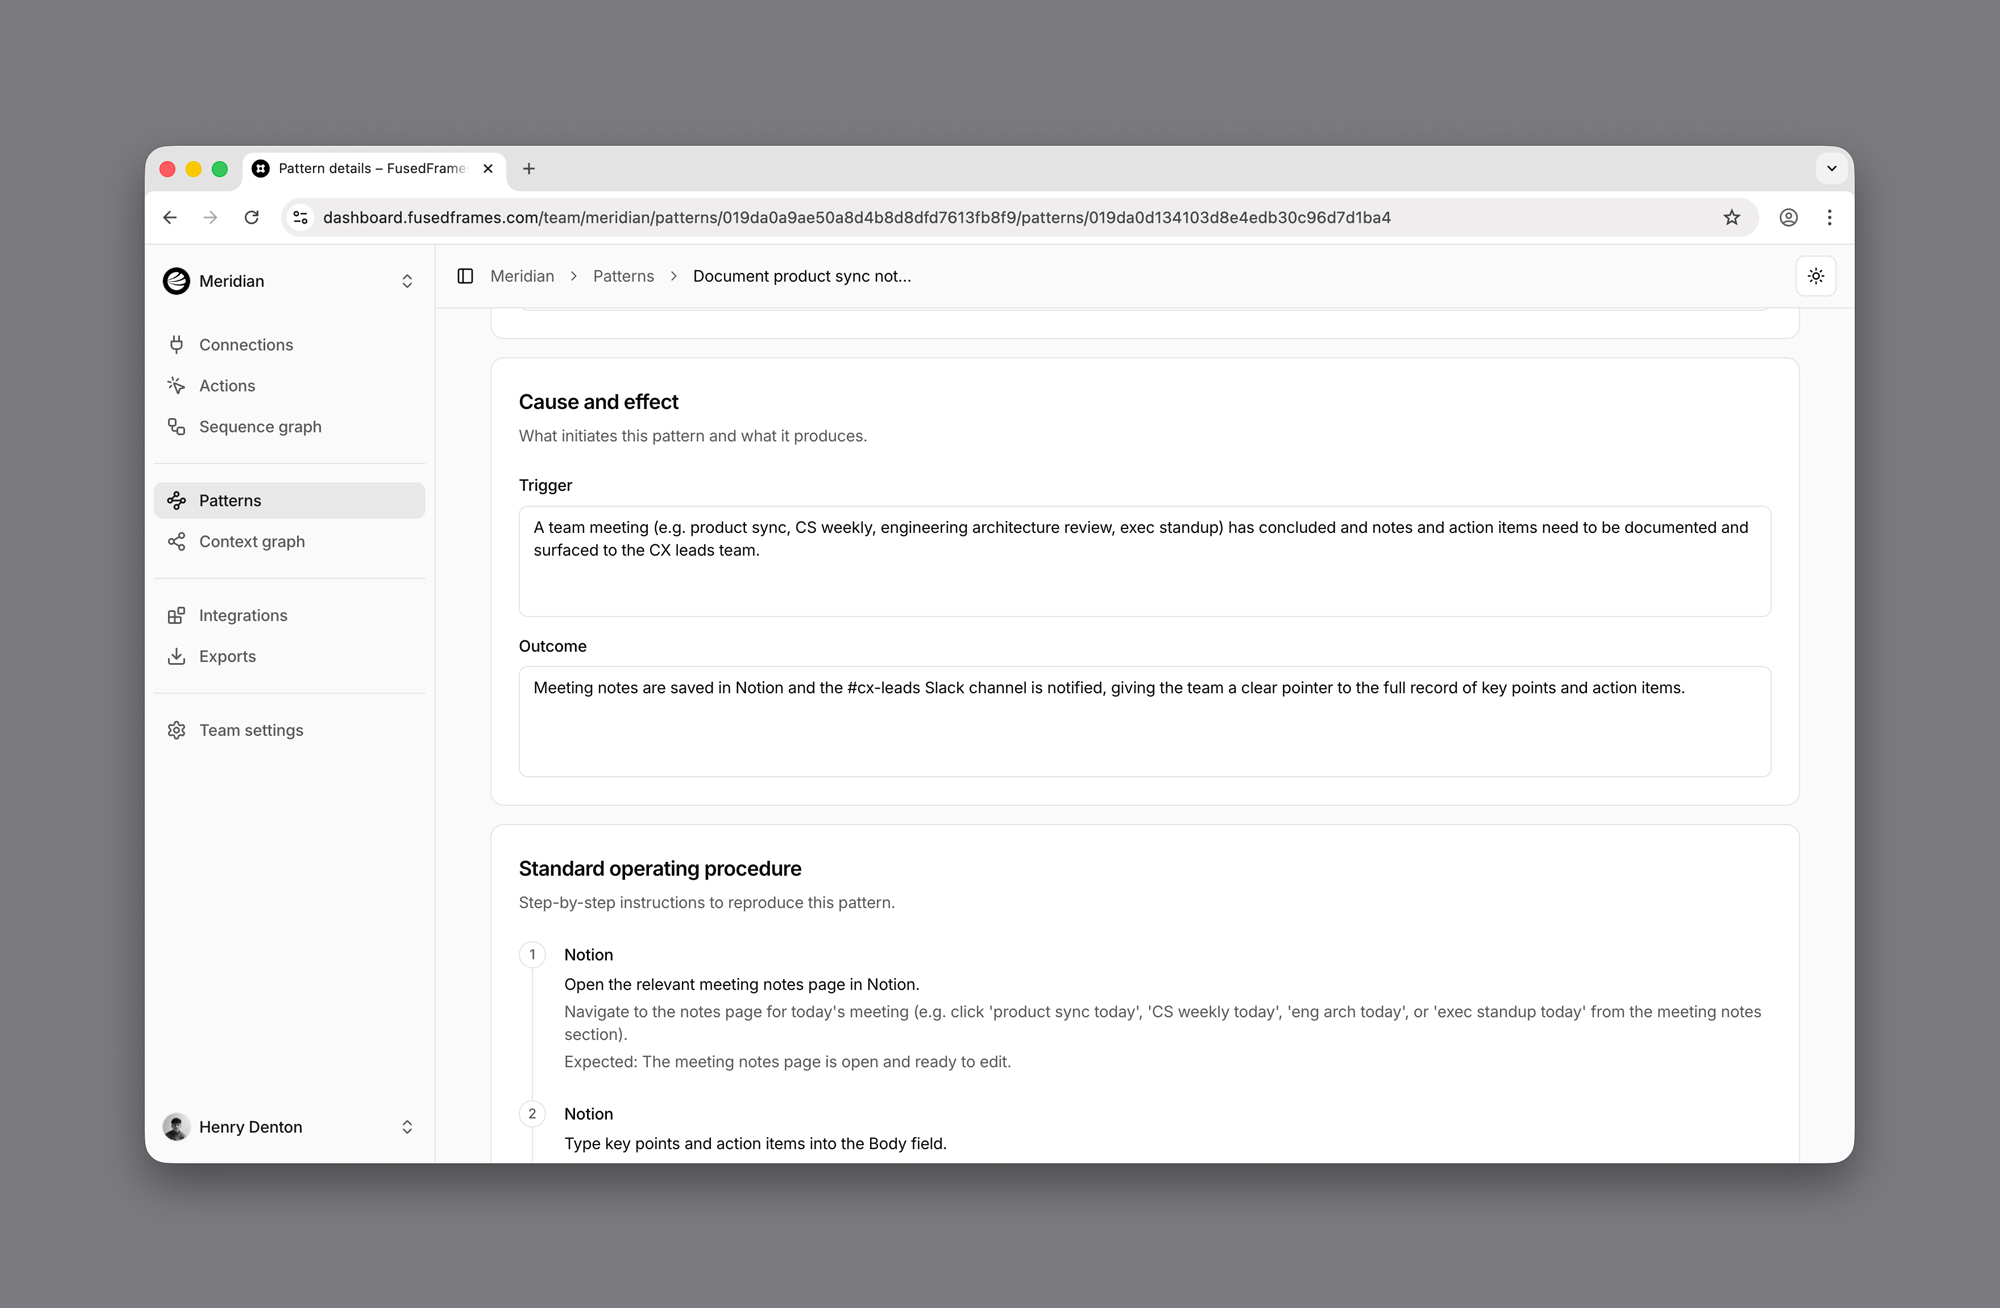Reload the page in the browser
Viewport: 2000px width, 1308px height.
[x=252, y=218]
